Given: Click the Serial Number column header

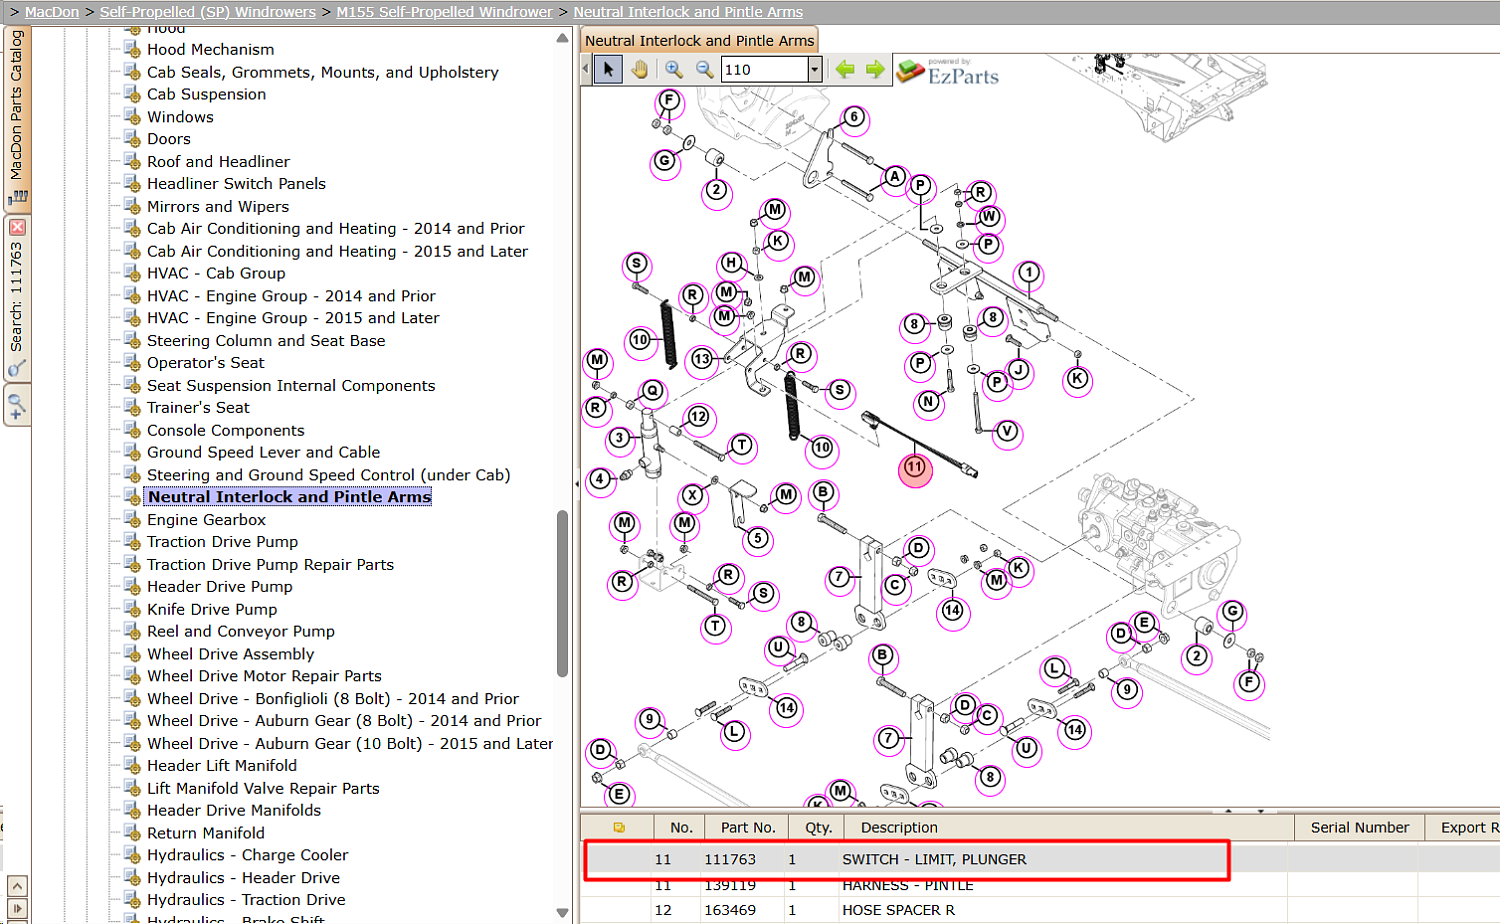Looking at the screenshot, I should point(1360,827).
